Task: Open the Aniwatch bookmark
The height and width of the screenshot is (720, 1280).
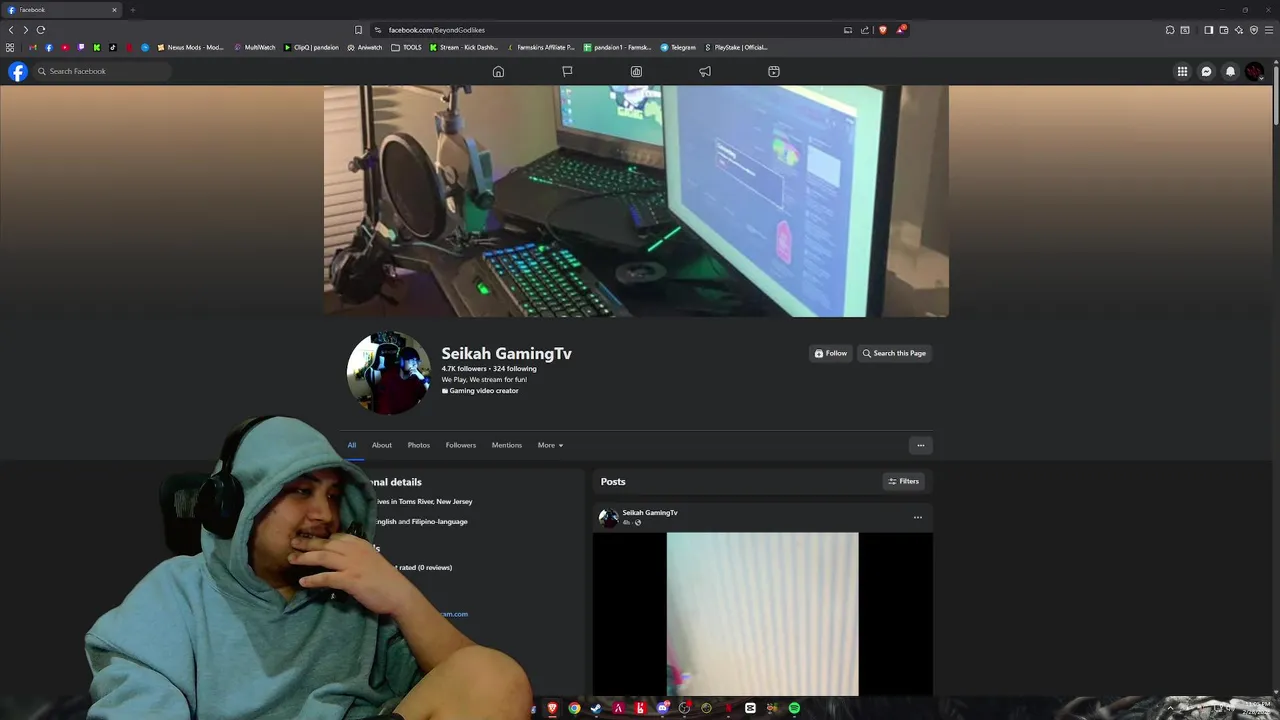Action: click(365, 47)
